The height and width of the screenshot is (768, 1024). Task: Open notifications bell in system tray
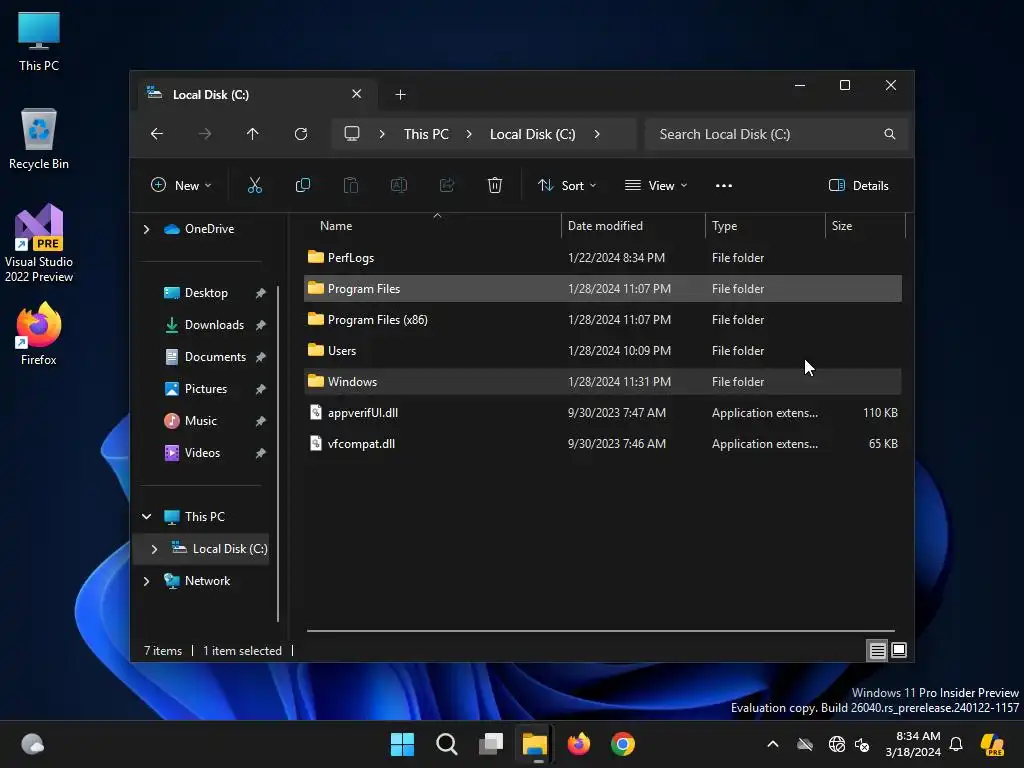956,744
